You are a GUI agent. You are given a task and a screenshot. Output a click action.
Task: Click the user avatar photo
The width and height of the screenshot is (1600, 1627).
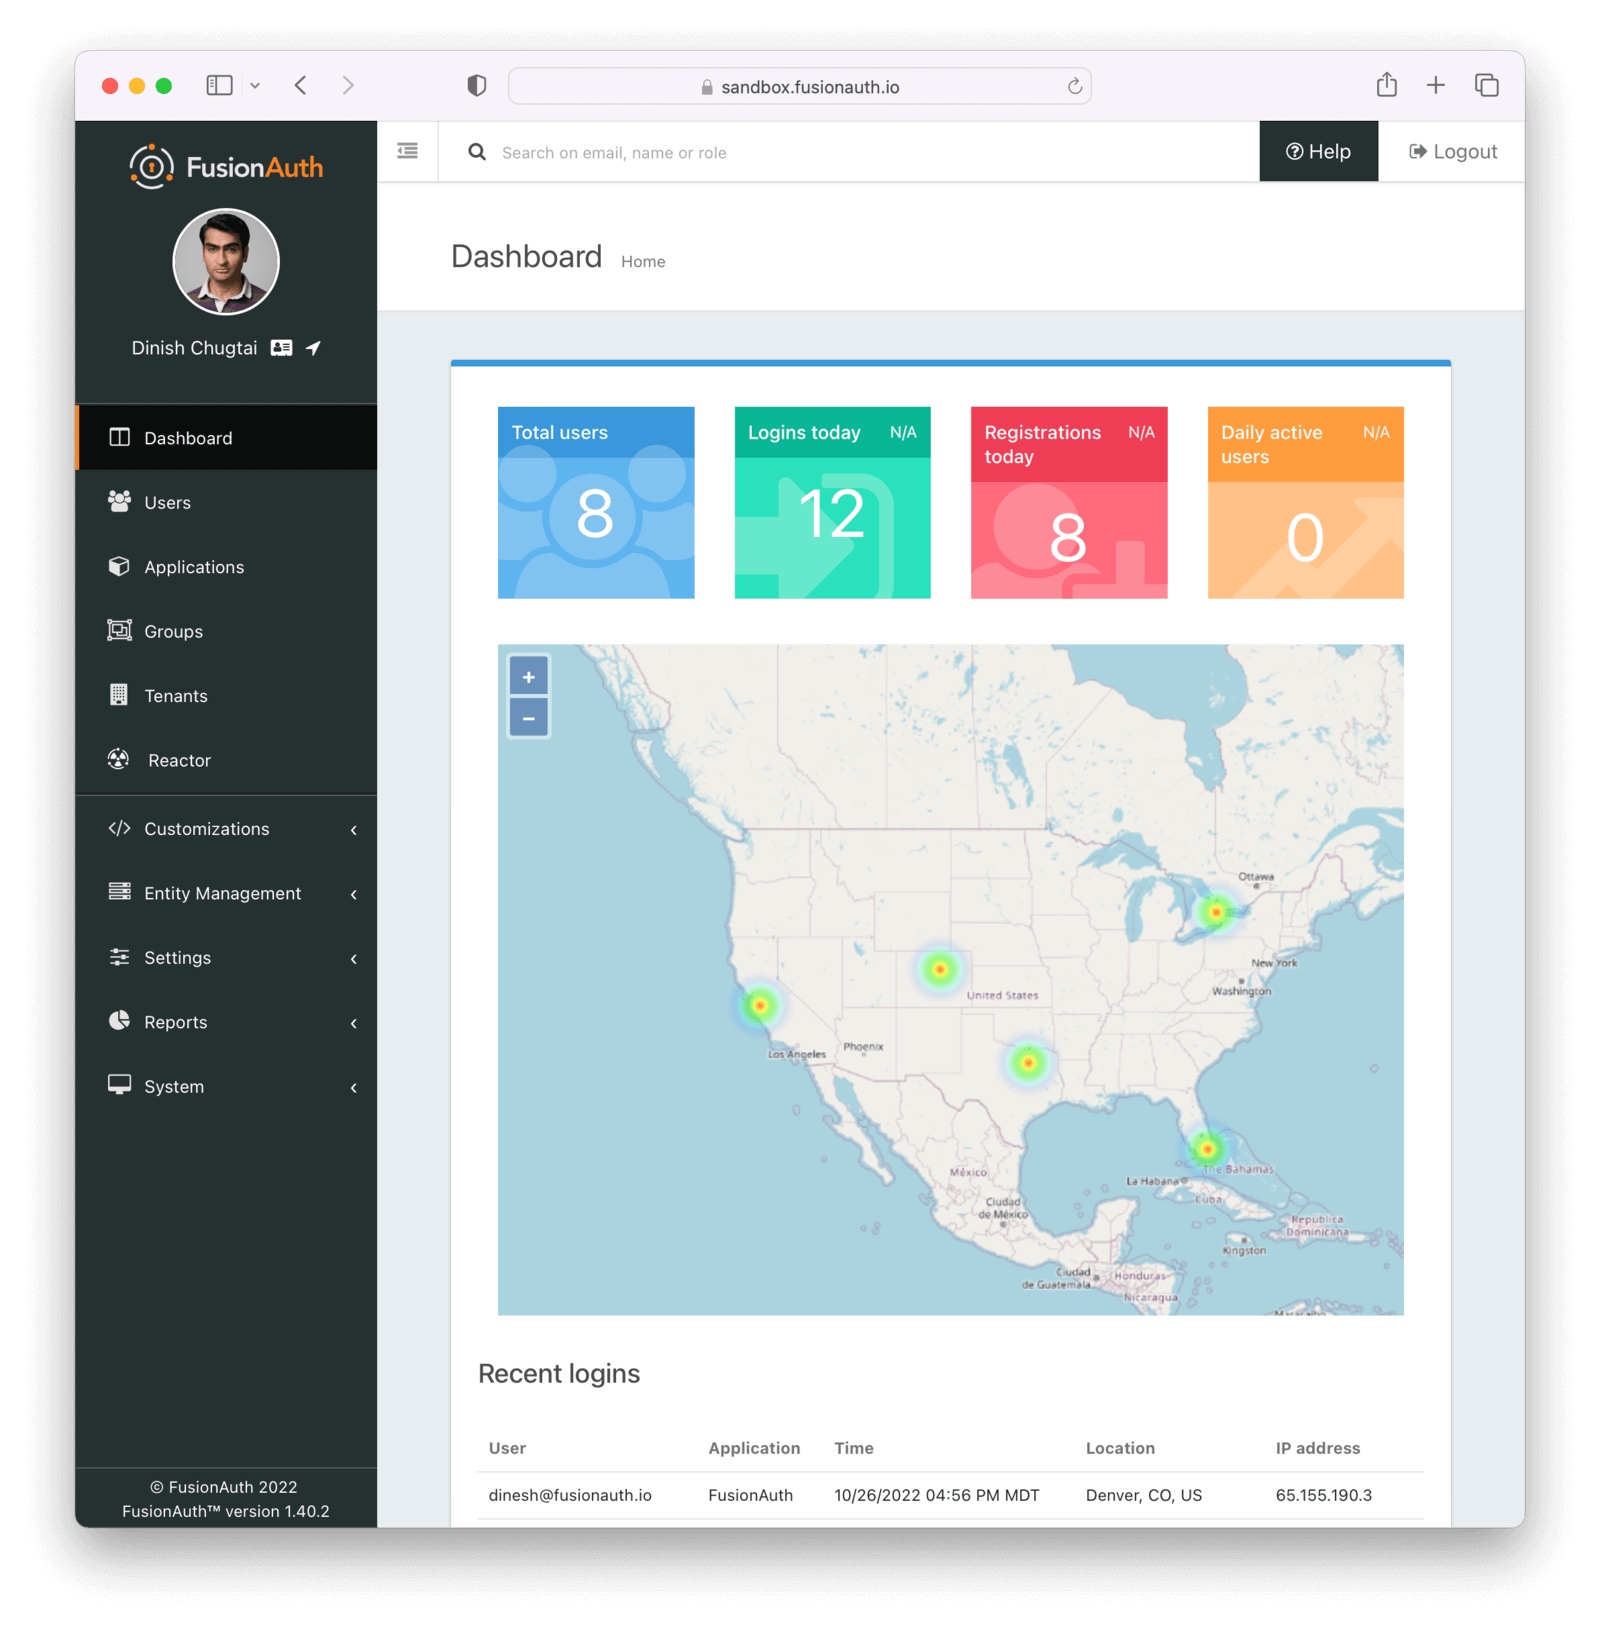coord(226,262)
